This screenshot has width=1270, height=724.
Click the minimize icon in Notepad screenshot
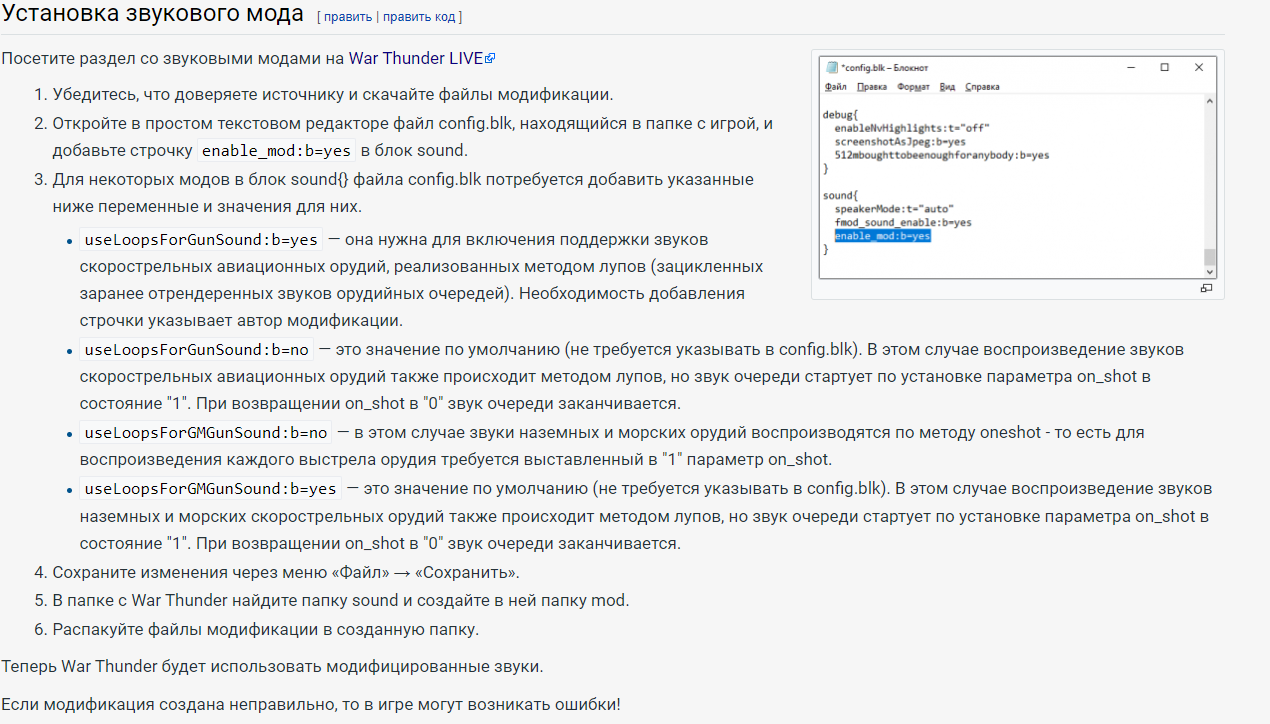[x=1132, y=67]
